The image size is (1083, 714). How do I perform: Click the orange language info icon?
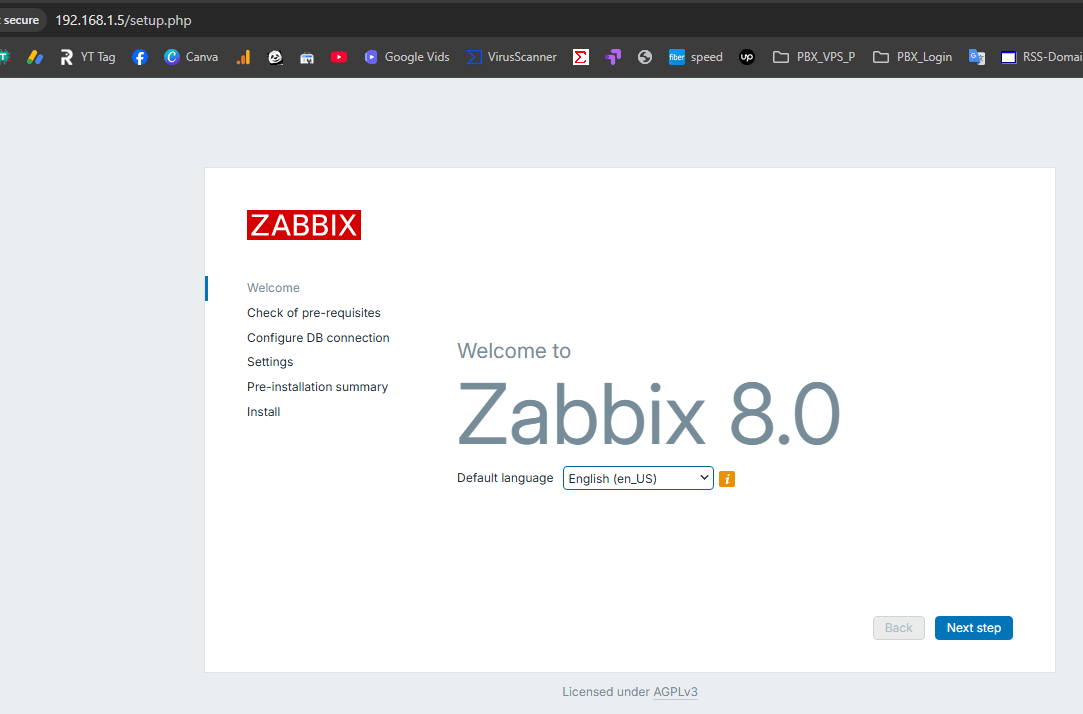coord(727,479)
